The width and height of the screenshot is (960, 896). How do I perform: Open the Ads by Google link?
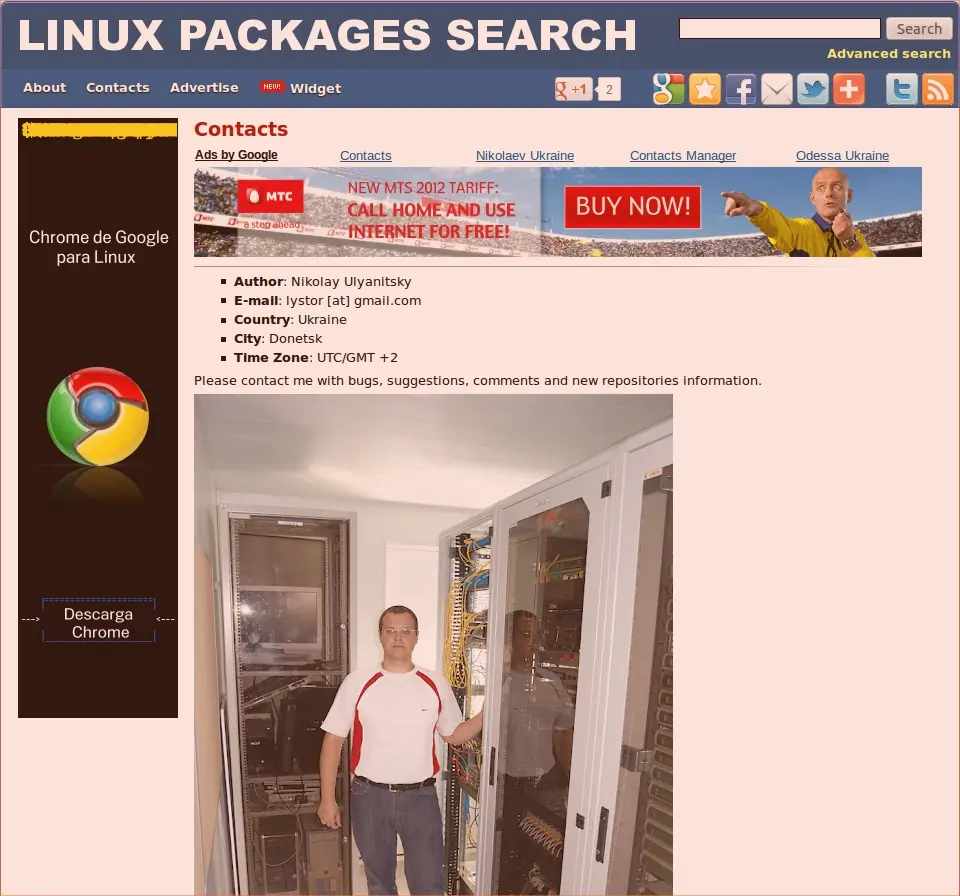pos(236,155)
